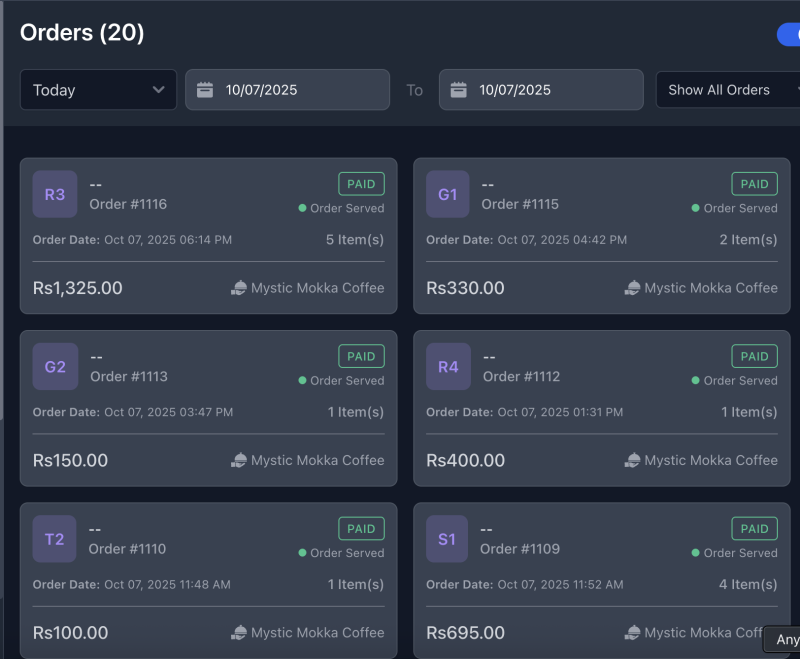Click the Order Served status dot on Order #1109
This screenshot has width=800, height=659.
694,553
